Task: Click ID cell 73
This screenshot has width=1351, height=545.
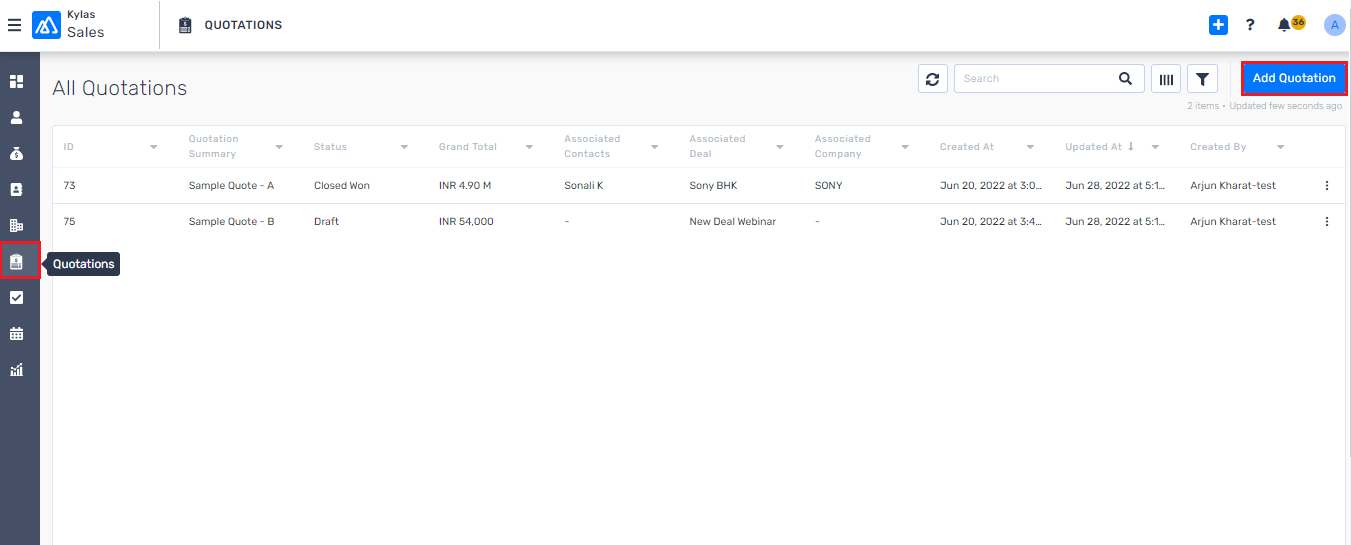Action: [x=69, y=185]
